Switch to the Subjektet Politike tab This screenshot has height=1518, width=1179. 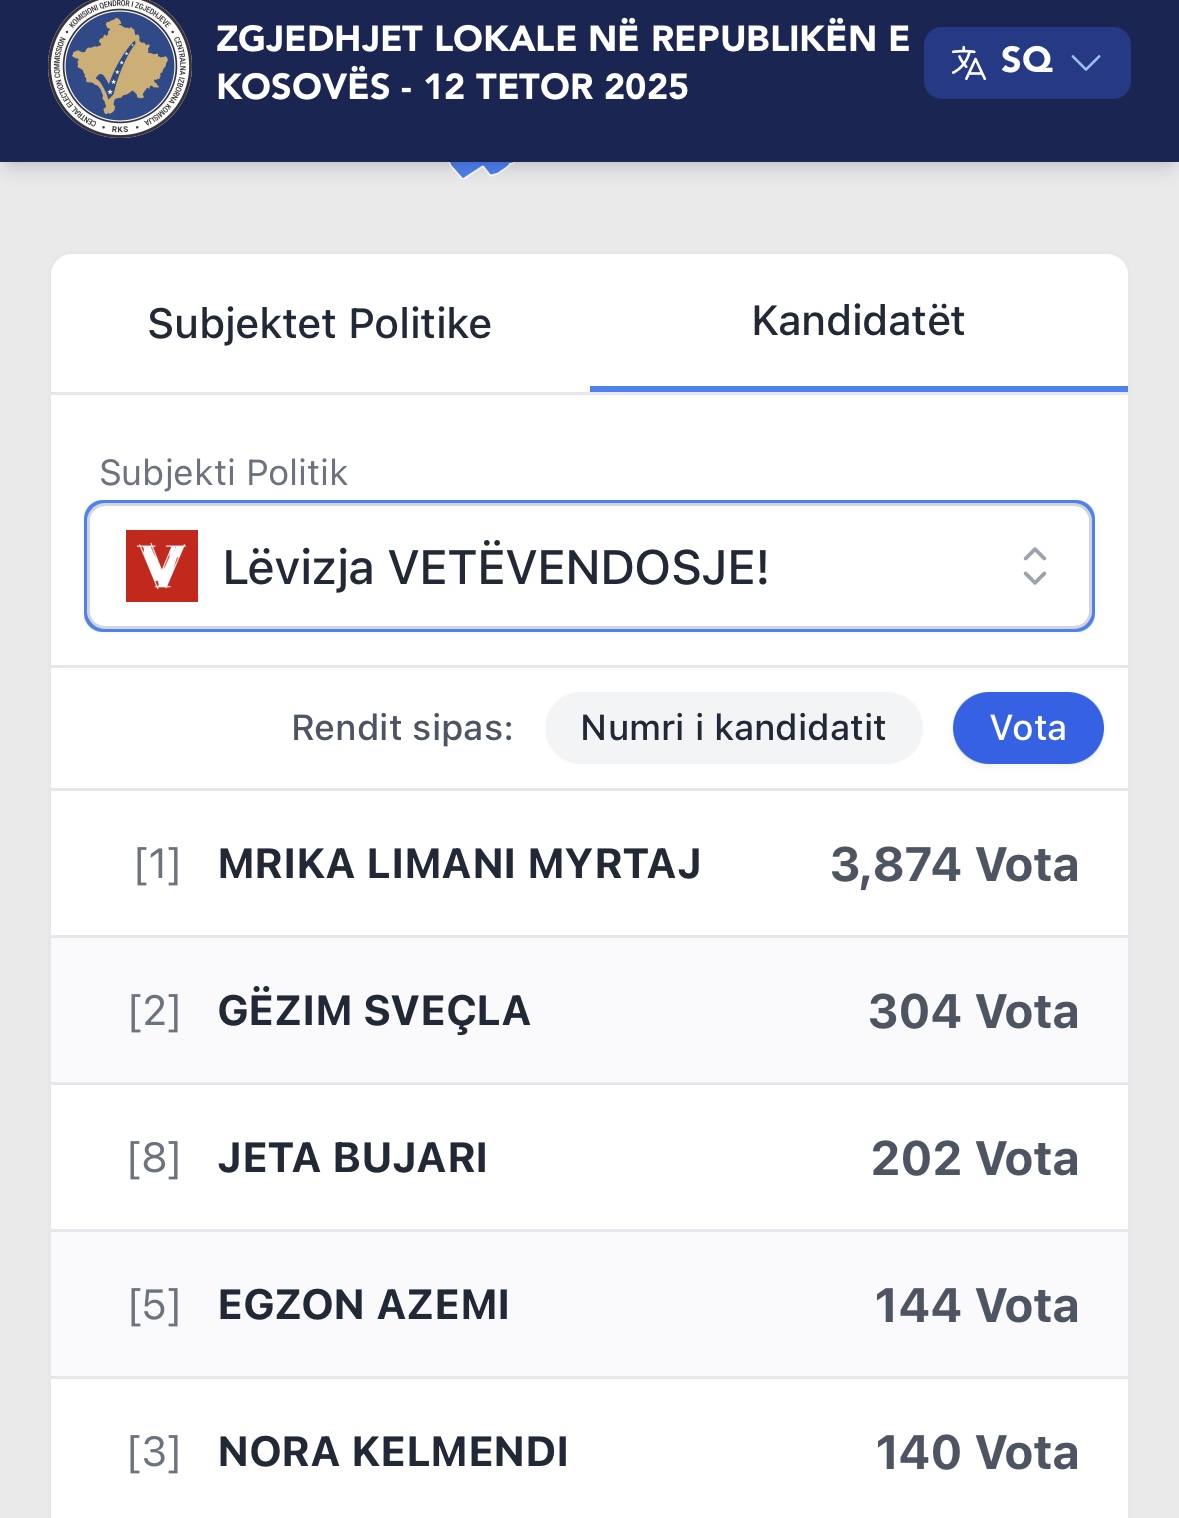(x=320, y=323)
